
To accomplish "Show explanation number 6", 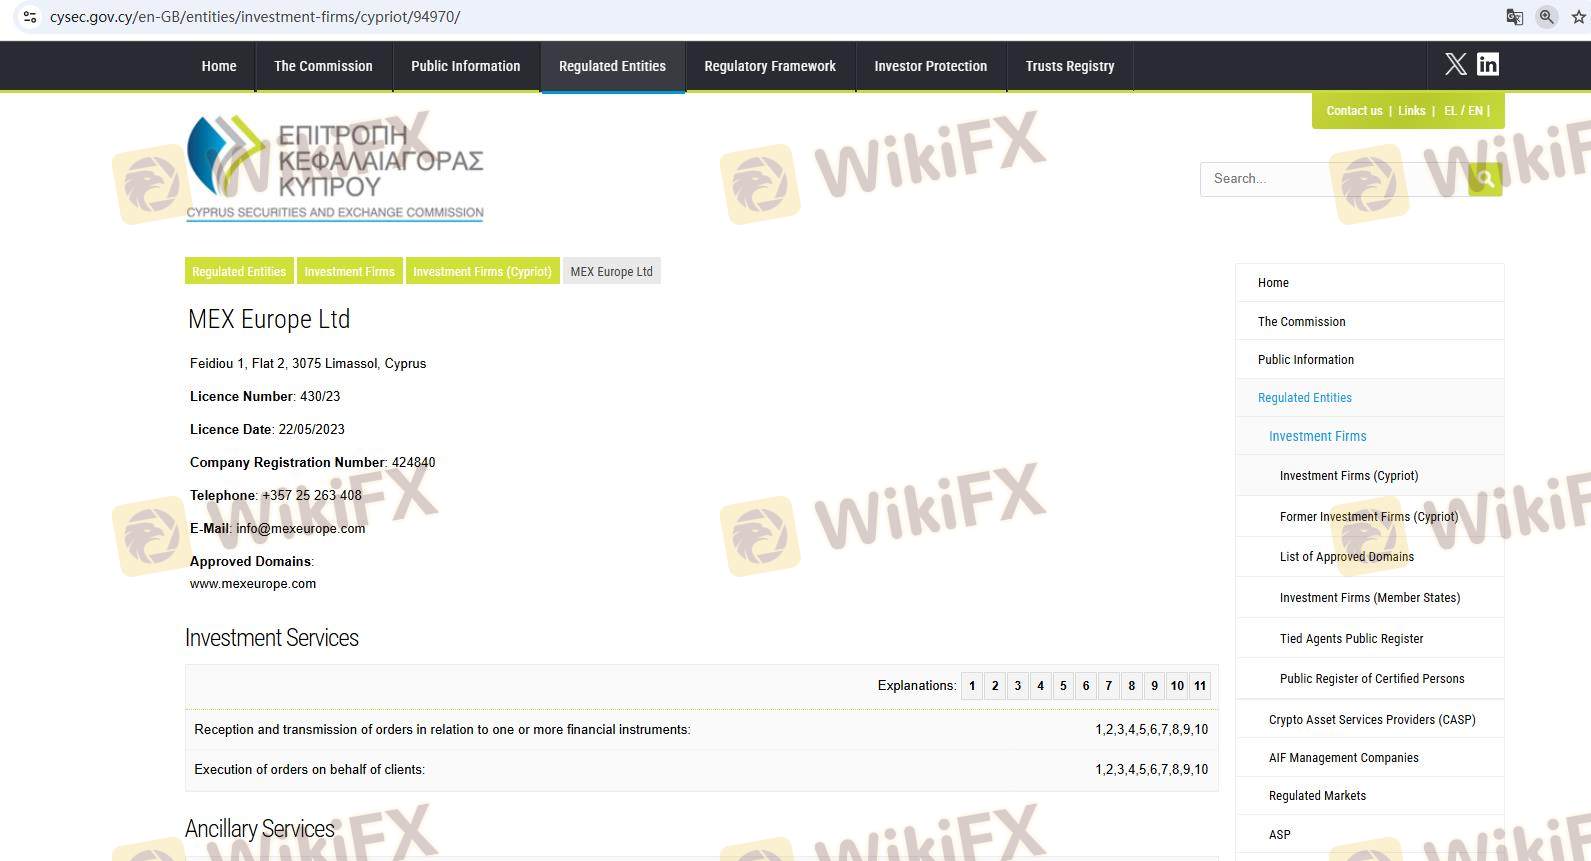I will click(x=1086, y=686).
